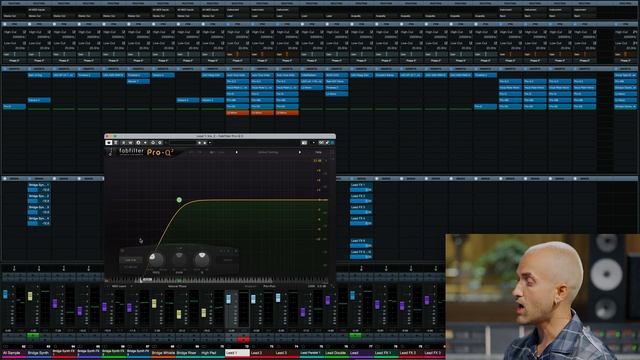Select the Lead 3 channel
This screenshot has height=360, width=640.
pyautogui.click(x=287, y=353)
